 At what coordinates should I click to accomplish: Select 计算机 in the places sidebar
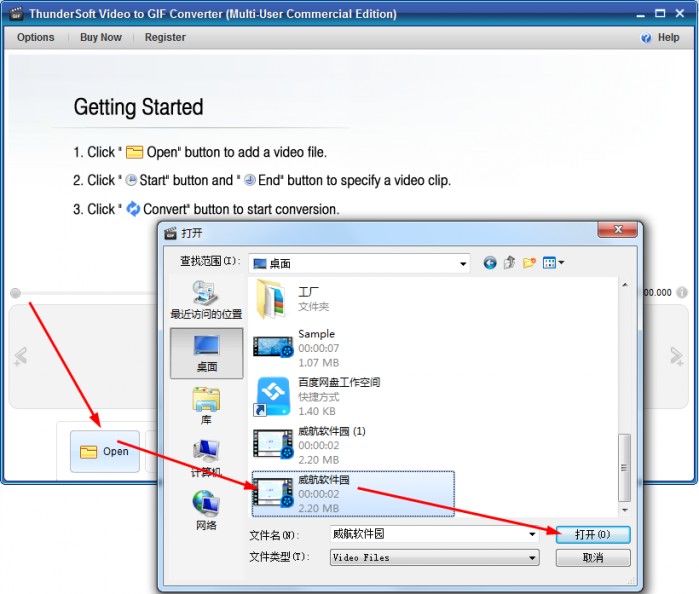[x=206, y=458]
